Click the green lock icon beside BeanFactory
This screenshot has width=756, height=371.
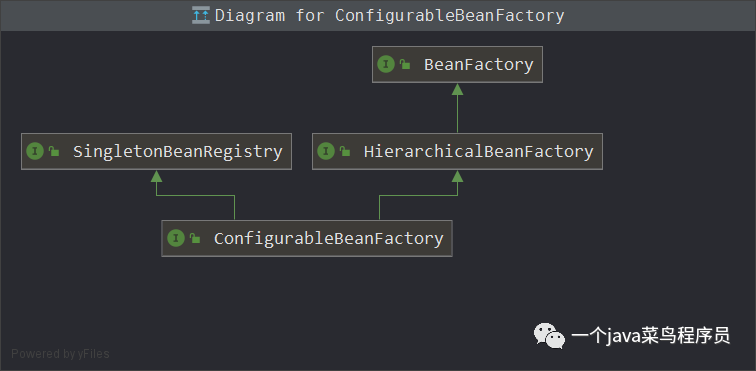[x=405, y=64]
